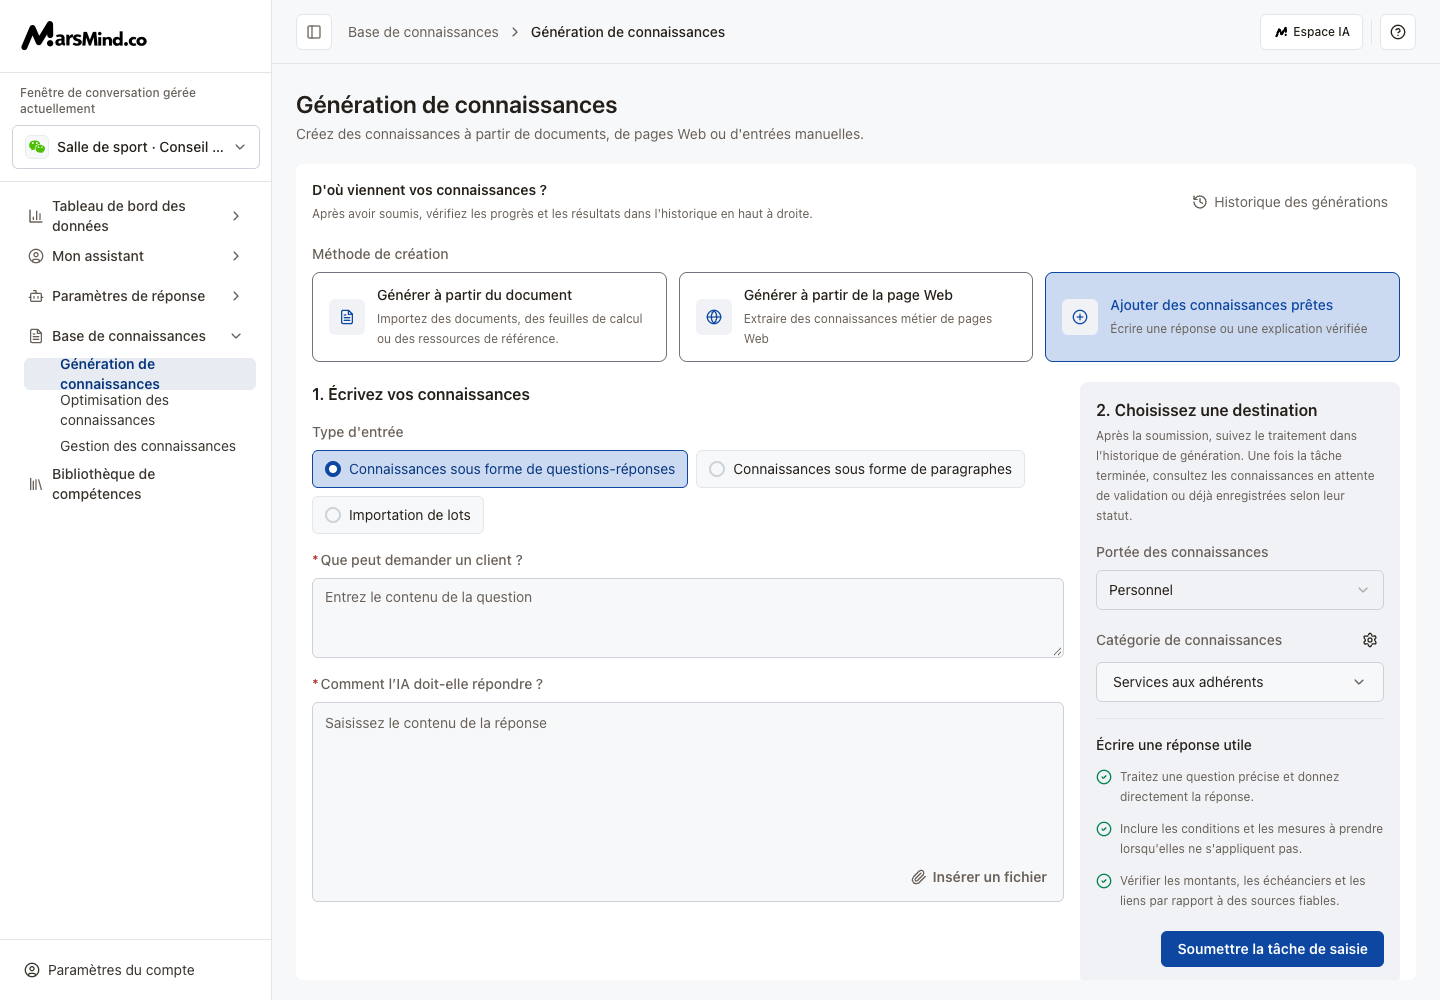Viewport: 1440px width, 1000px height.
Task: Click the Base de connaissances document icon
Action: [x=35, y=336]
